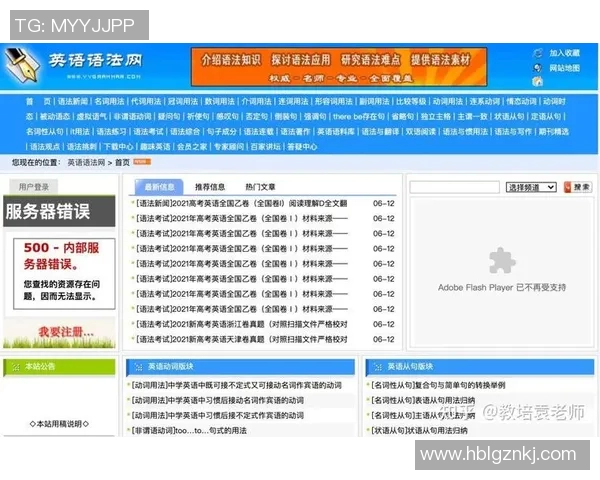This screenshot has width=600, height=480.
Task: Open 趣味英语 in the navigation bar
Action: click(155, 147)
